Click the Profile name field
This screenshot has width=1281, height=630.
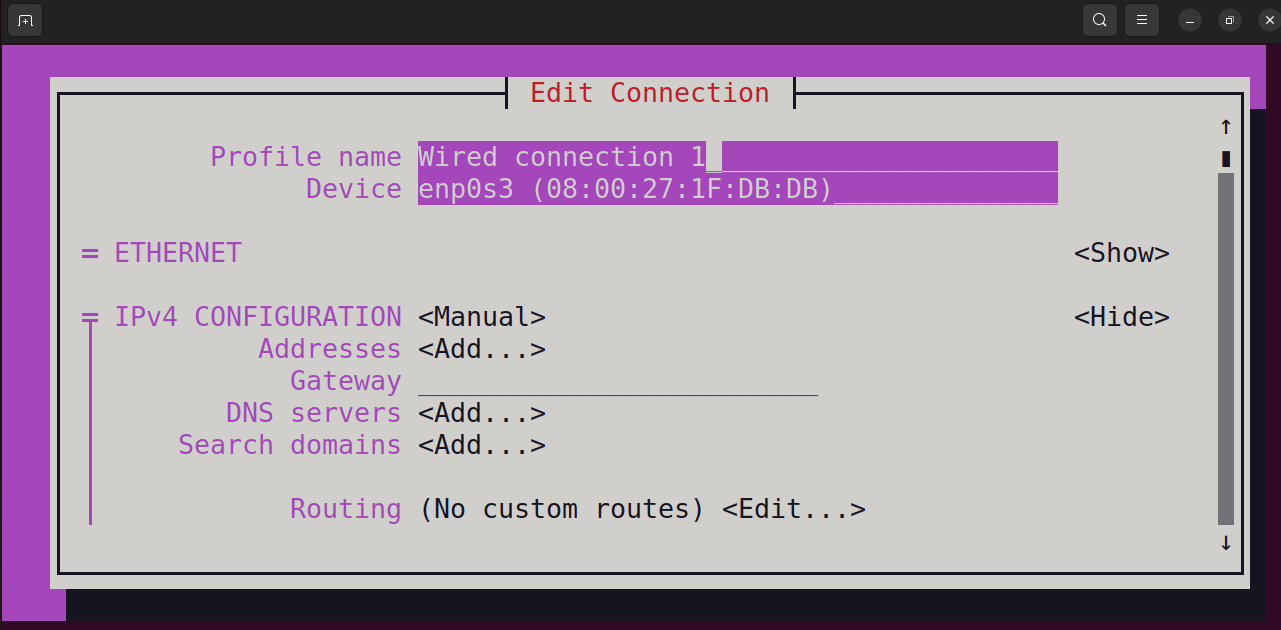(x=738, y=157)
